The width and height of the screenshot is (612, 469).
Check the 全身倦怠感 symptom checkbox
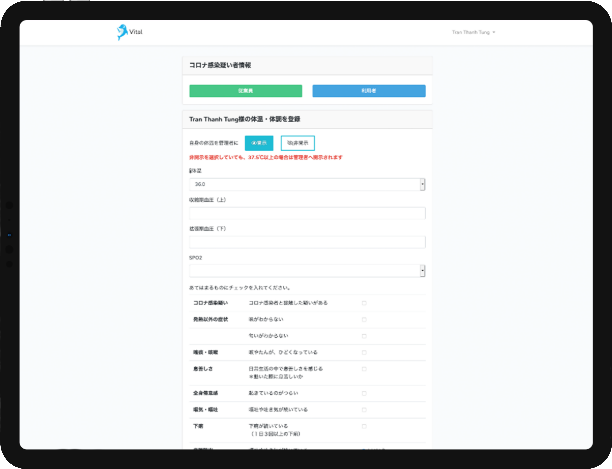pyautogui.click(x=364, y=393)
